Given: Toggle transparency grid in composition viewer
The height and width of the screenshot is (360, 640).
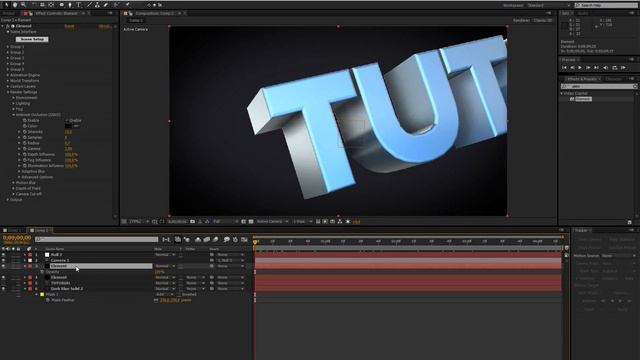Looking at the screenshot, I should (251, 221).
